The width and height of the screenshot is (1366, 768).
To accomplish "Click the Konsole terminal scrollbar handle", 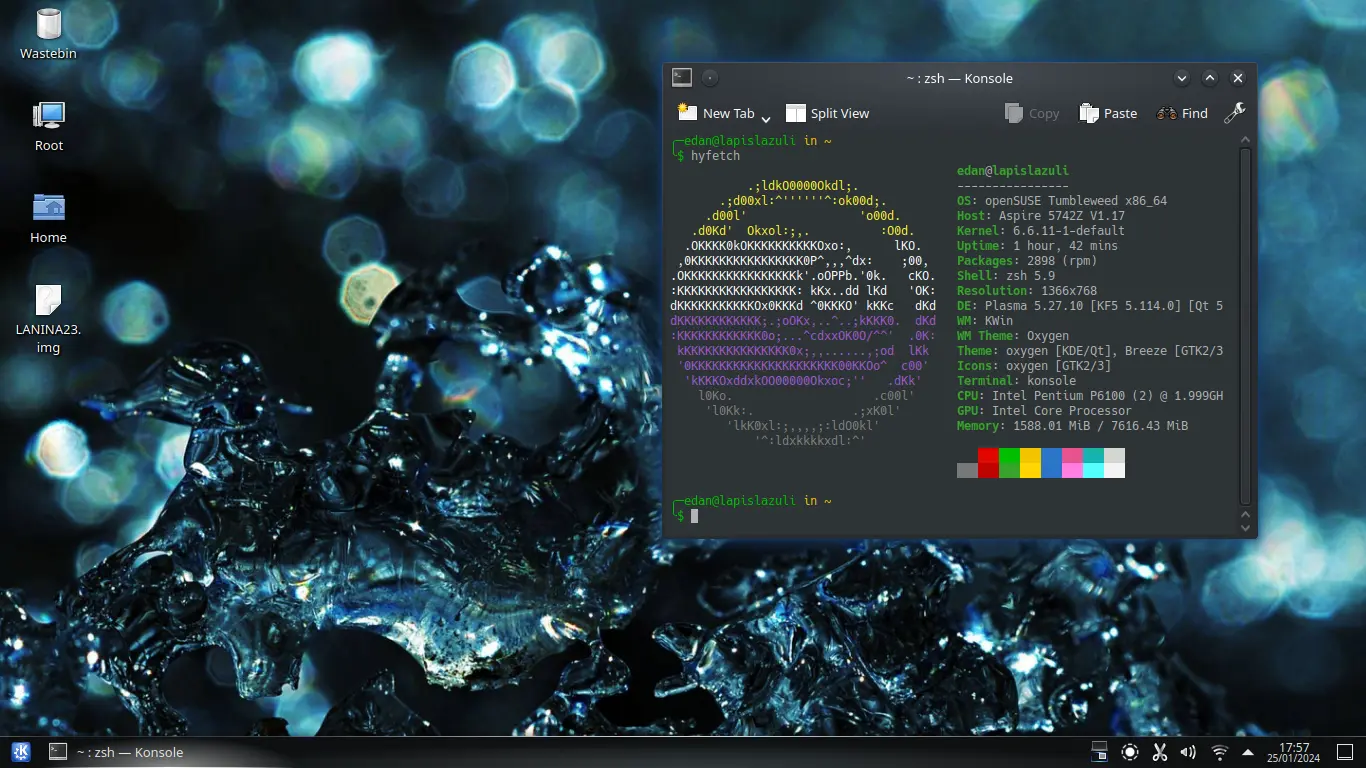I will [1245, 326].
